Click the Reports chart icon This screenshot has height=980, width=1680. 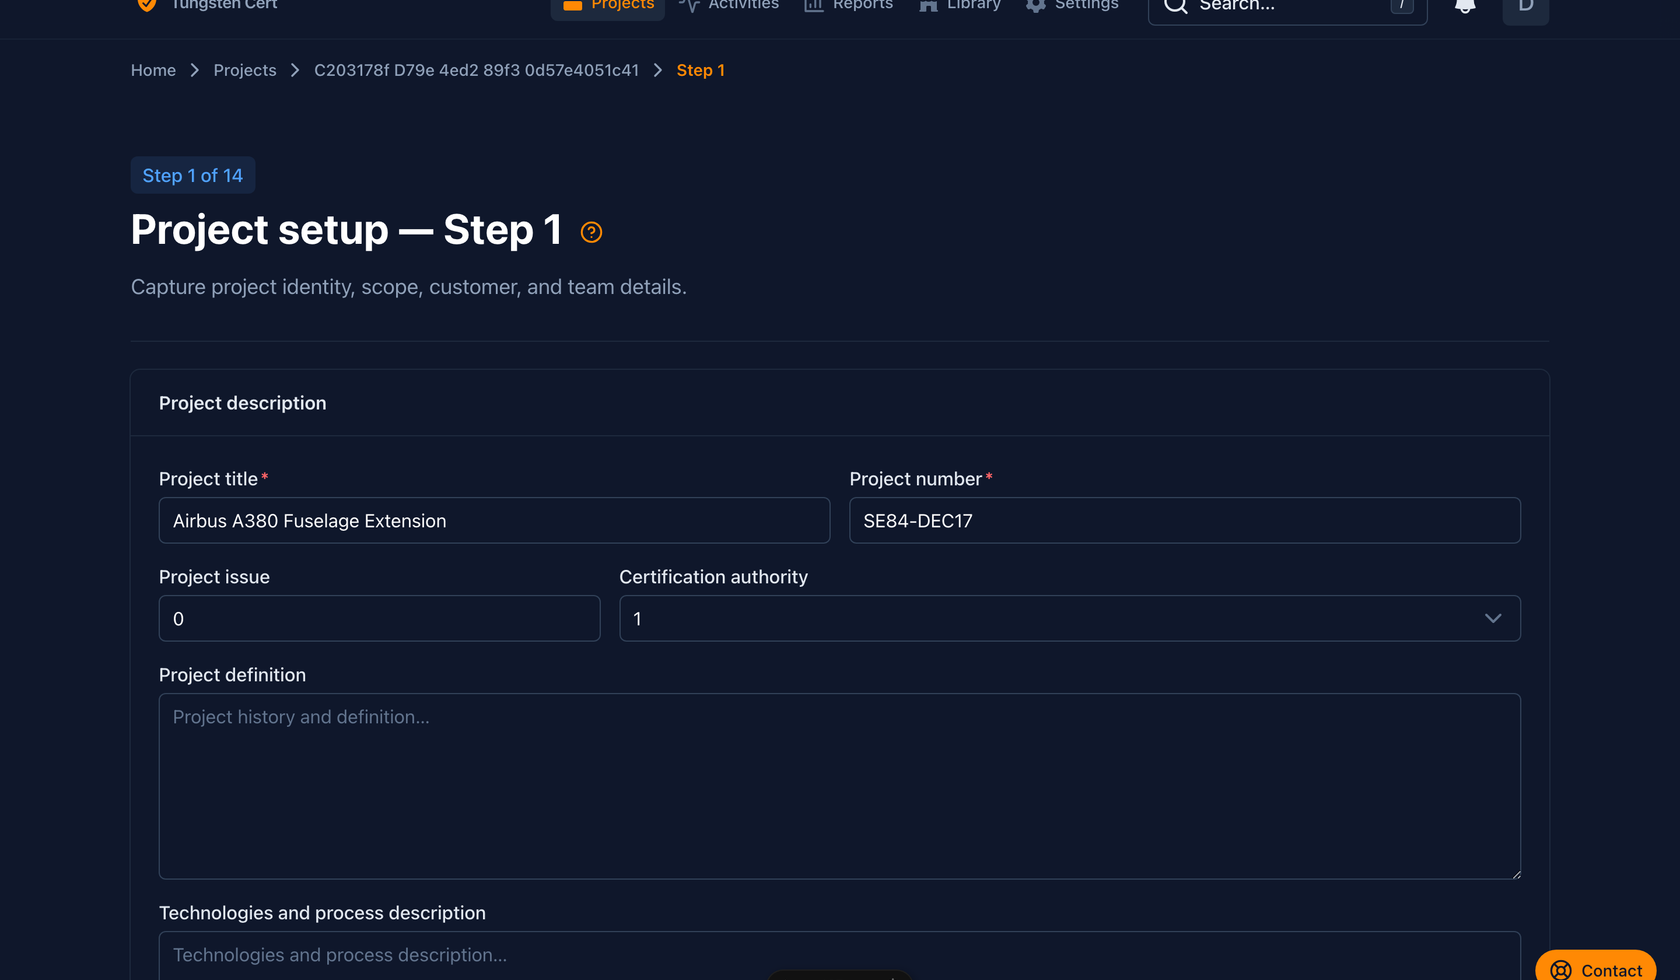(814, 5)
